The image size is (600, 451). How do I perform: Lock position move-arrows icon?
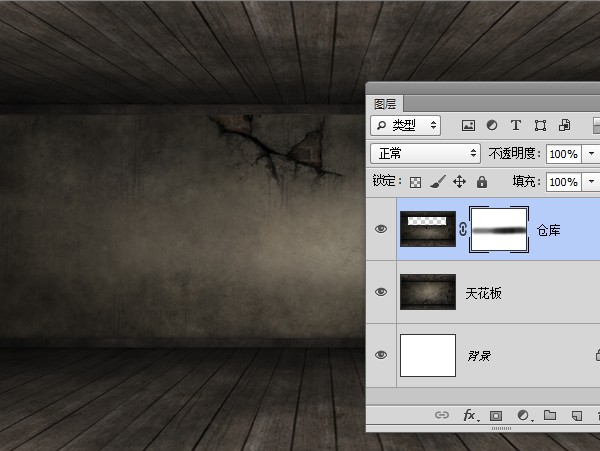point(460,182)
